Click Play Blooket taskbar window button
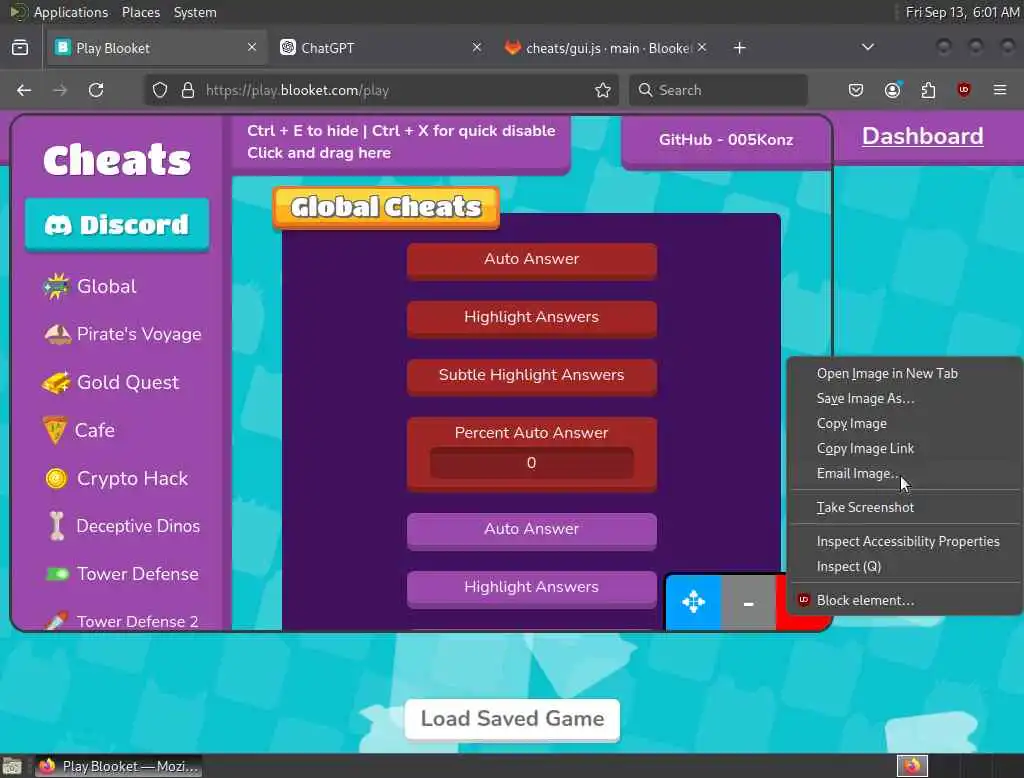The image size is (1024, 778). (x=119, y=766)
